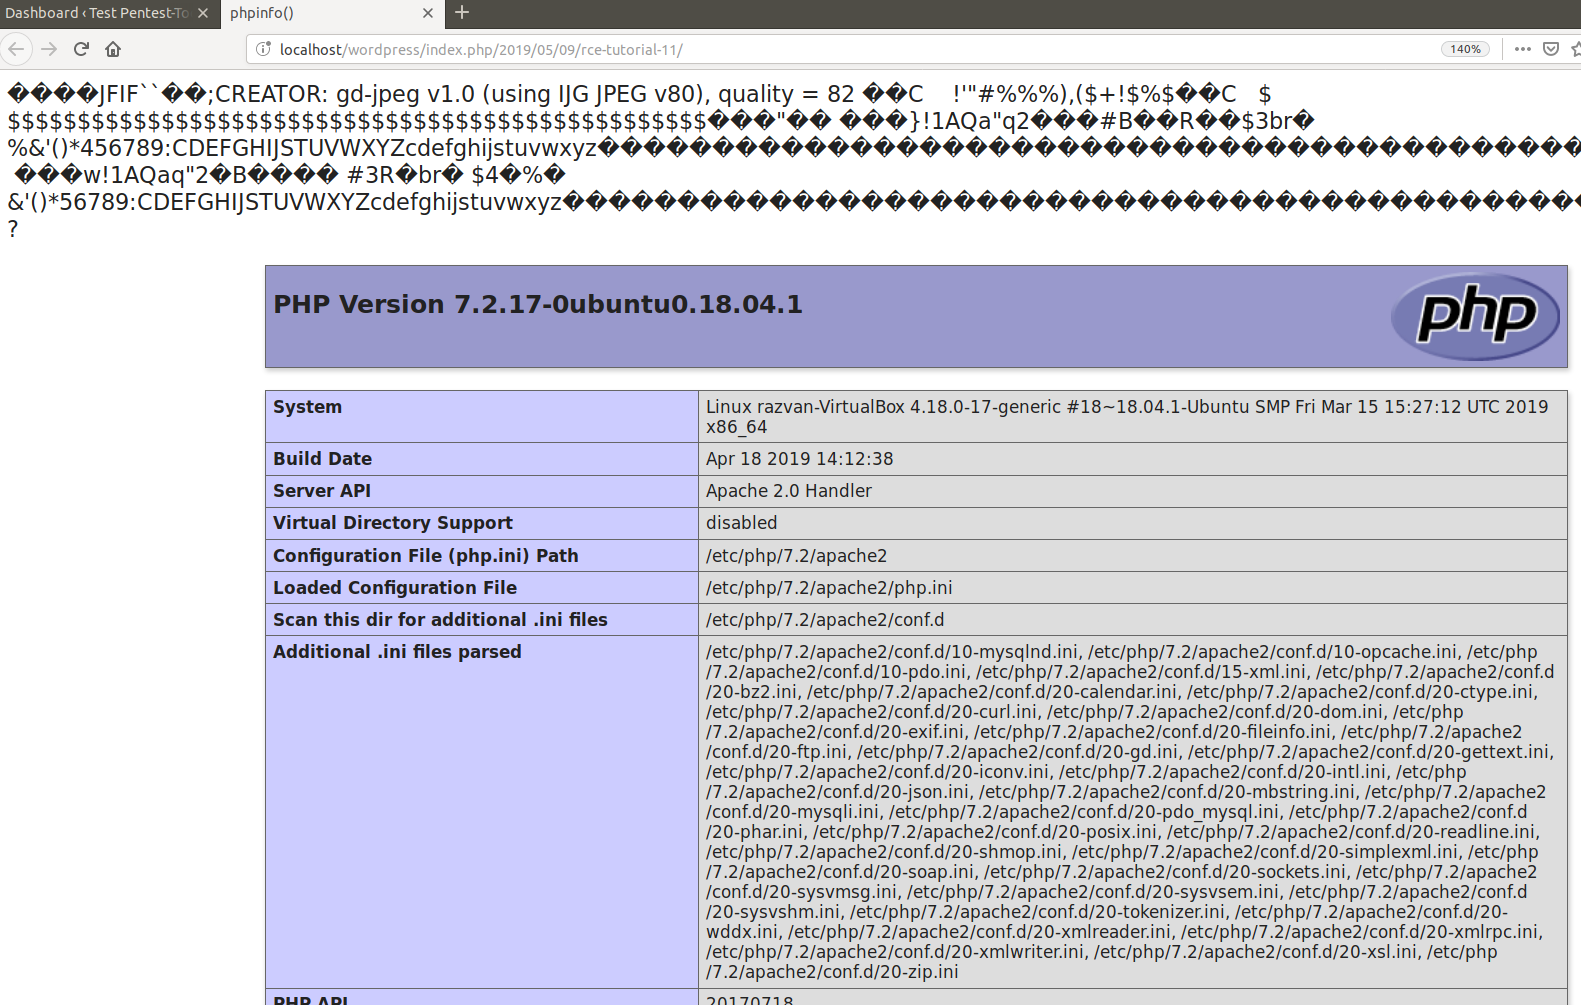Image resolution: width=1581 pixels, height=1005 pixels.
Task: Reset zoom using the 140% badge
Action: pos(1465,49)
